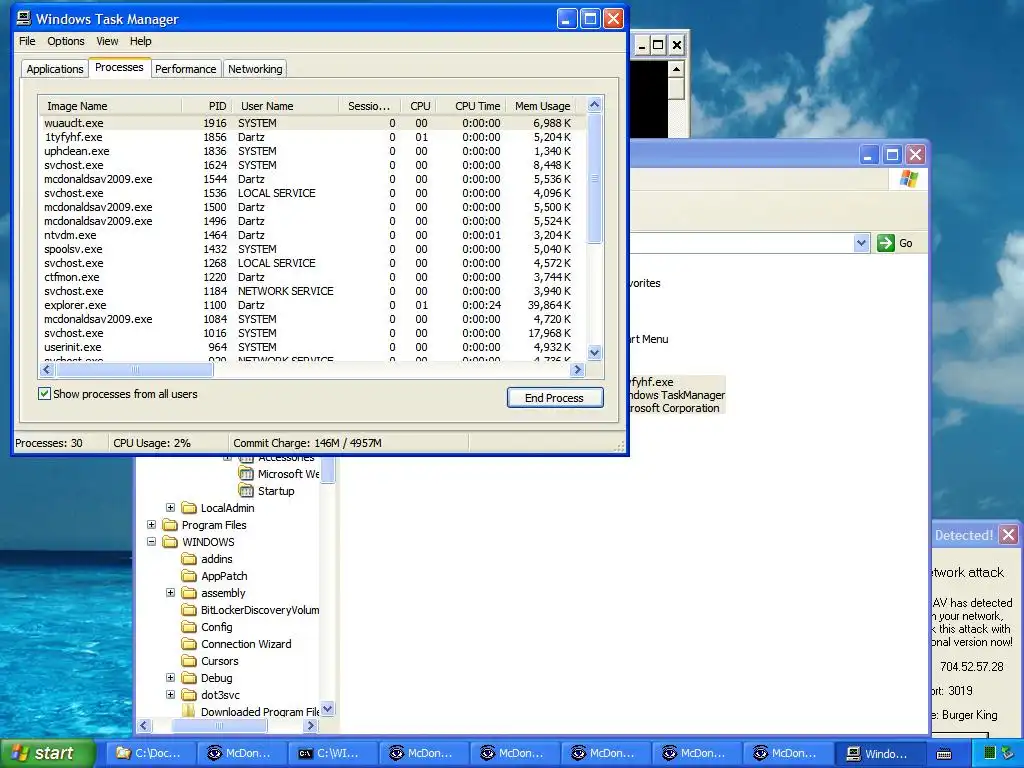This screenshot has height=768, width=1024.
Task: Click the Windows flag logo in Explorer
Action: 908,178
